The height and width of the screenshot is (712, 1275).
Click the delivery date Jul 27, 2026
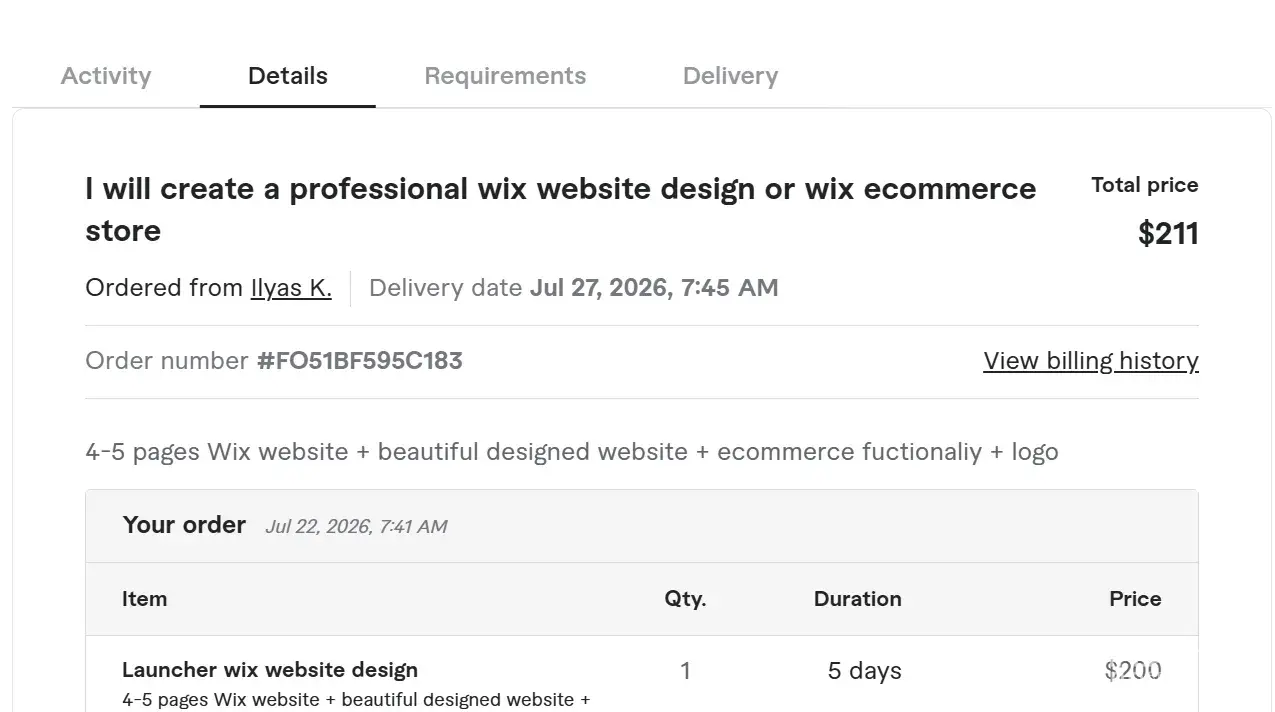[x=654, y=288]
